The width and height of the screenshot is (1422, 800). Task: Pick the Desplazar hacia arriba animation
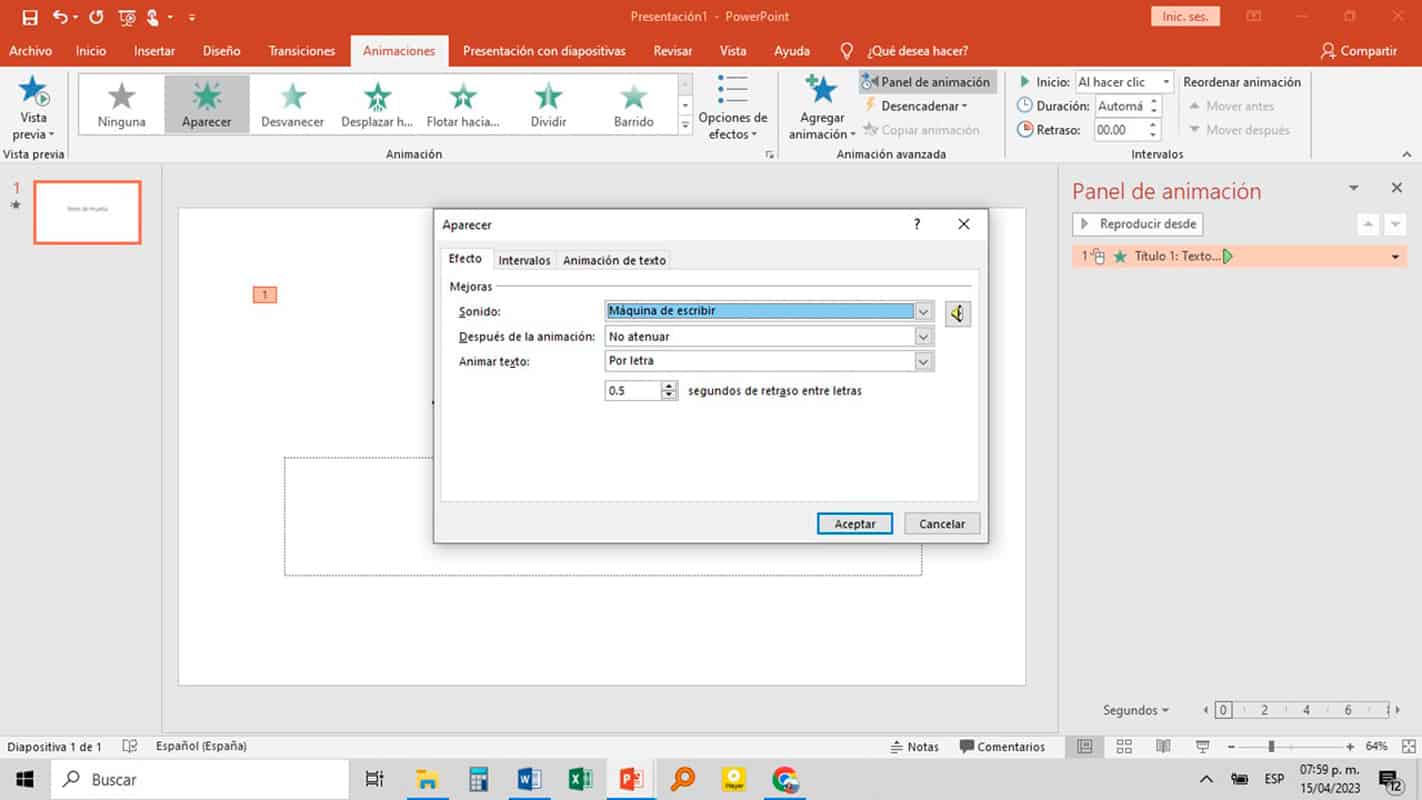click(x=377, y=104)
